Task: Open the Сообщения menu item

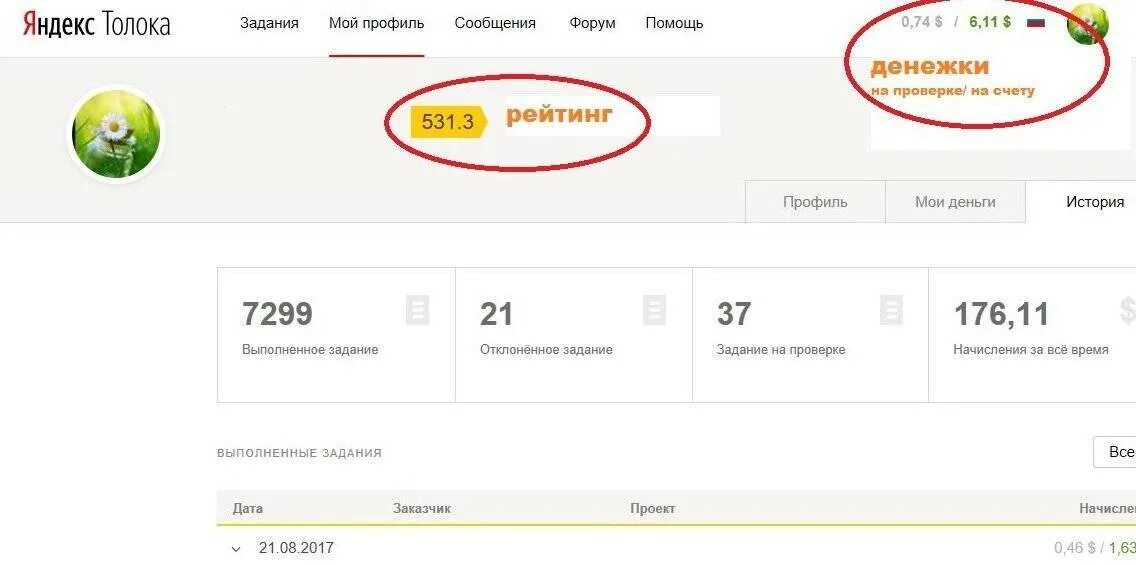Action: coord(495,23)
